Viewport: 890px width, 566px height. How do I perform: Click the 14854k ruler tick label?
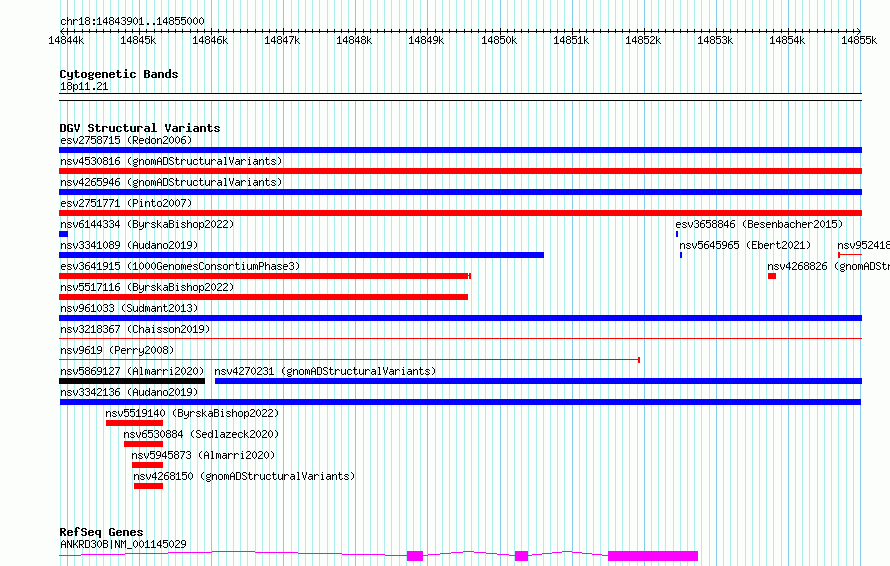(x=787, y=40)
